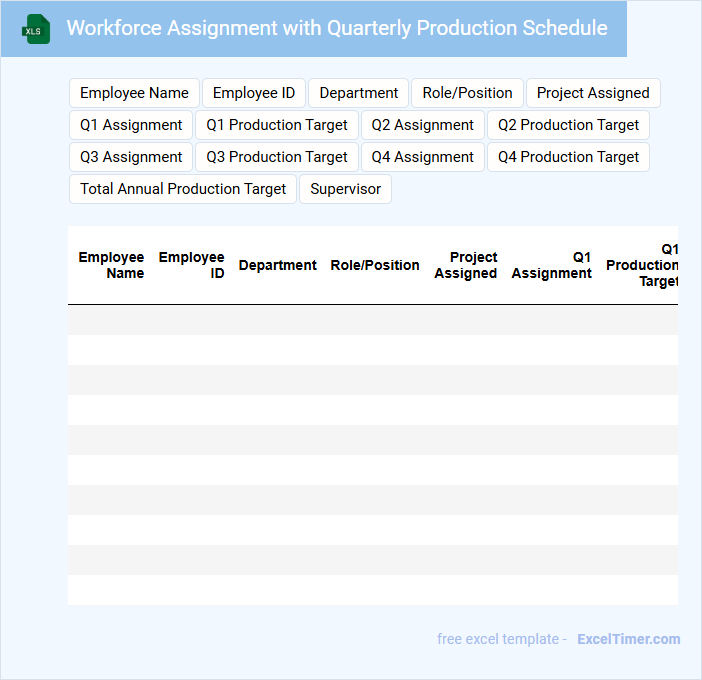702x680 pixels.
Task: Click Total Annual Production Target tag
Action: [x=183, y=189]
